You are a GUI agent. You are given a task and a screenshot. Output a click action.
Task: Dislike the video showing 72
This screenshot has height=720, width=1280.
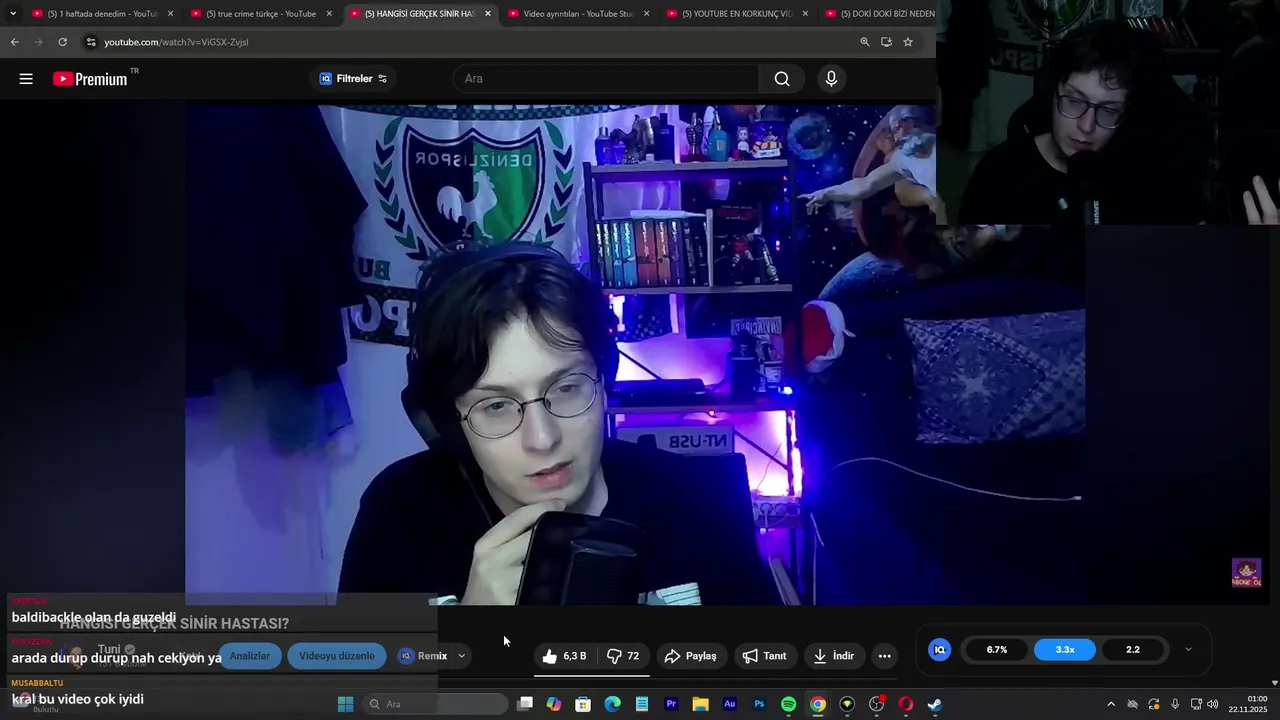pos(623,656)
